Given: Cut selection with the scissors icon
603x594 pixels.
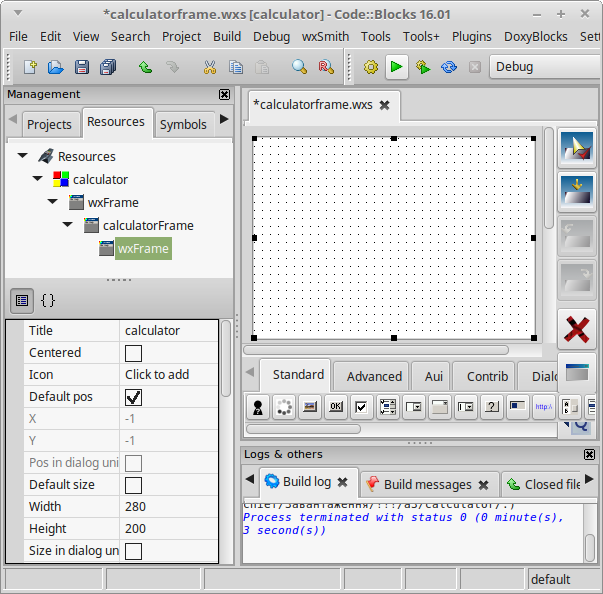Looking at the screenshot, I should coord(210,67).
